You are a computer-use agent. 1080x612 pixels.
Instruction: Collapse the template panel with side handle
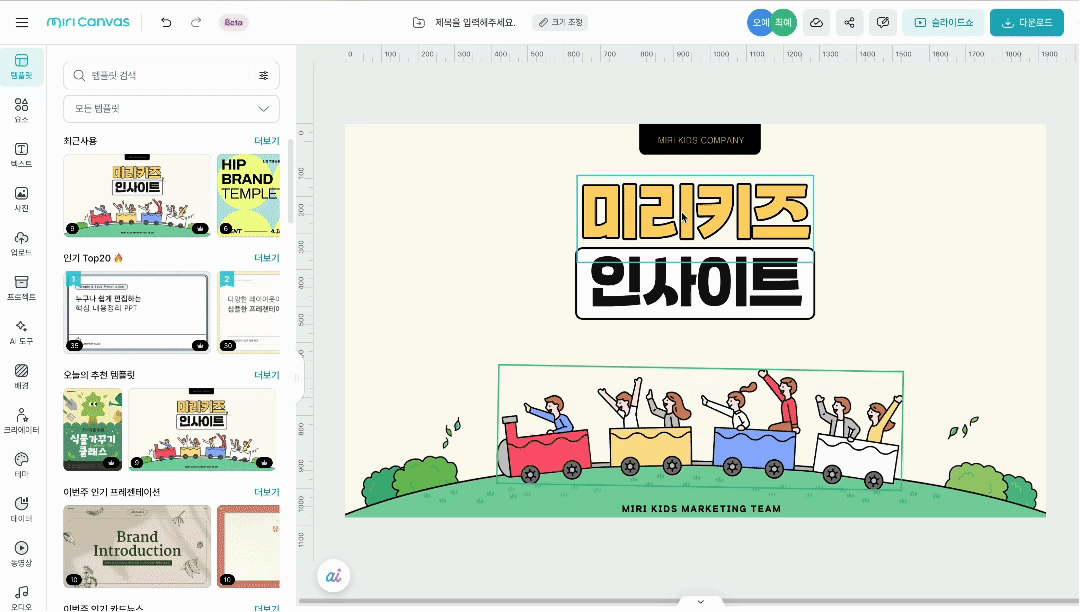(298, 377)
